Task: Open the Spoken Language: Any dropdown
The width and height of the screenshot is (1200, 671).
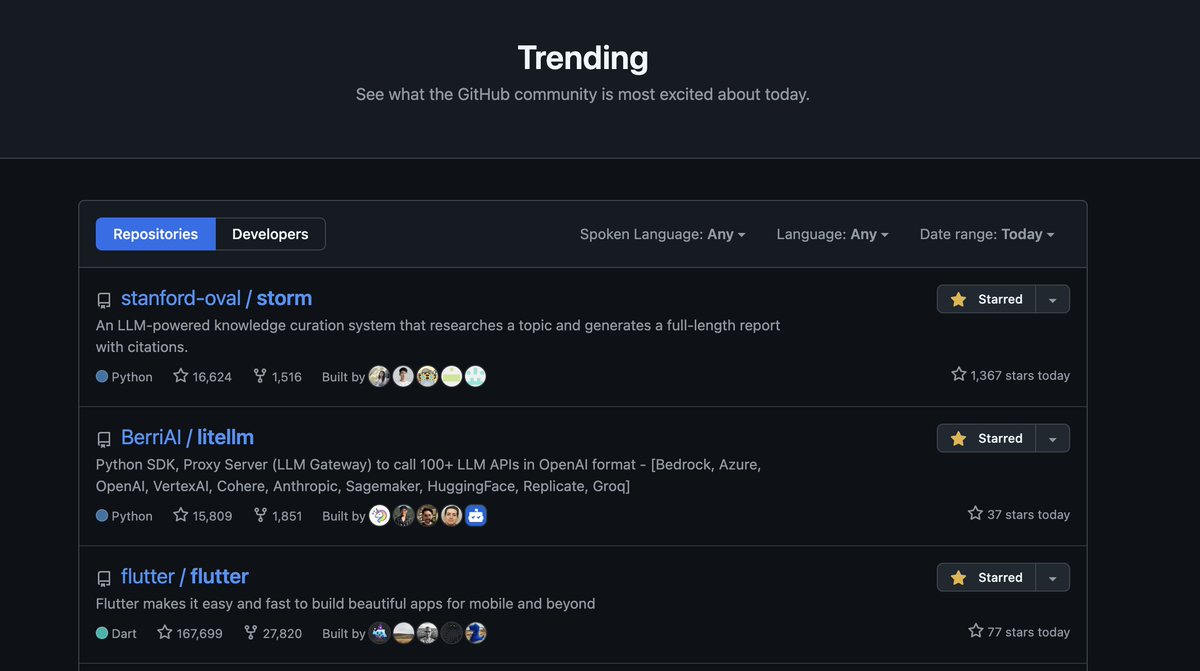Action: click(x=663, y=234)
